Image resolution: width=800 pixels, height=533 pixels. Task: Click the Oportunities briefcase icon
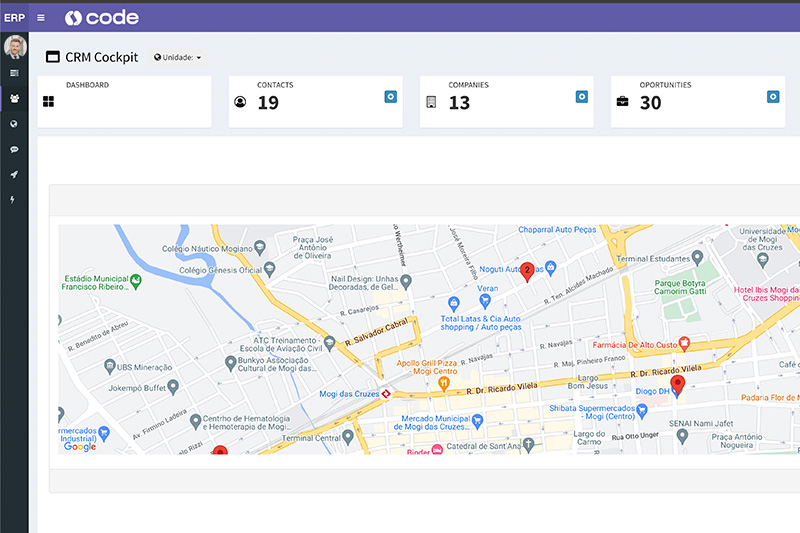622,102
